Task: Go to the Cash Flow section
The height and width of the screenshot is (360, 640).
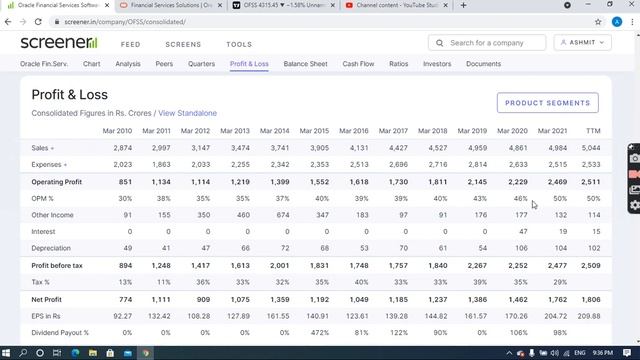Action: 358,64
